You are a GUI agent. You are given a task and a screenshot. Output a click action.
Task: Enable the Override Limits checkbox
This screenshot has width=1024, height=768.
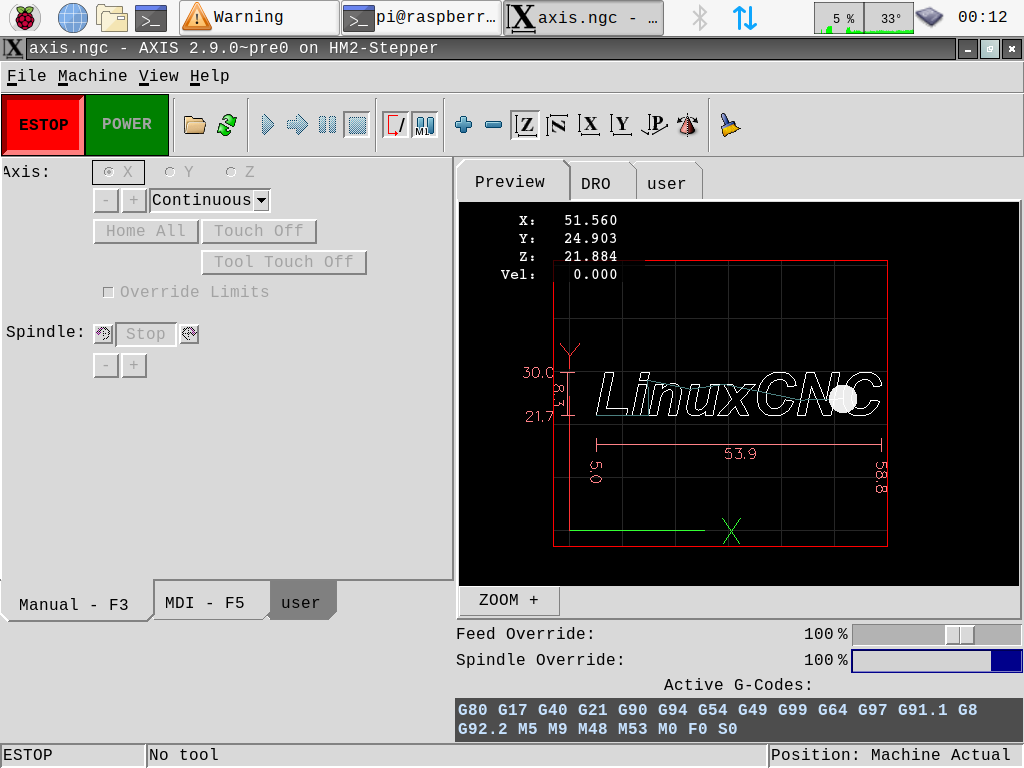(108, 292)
